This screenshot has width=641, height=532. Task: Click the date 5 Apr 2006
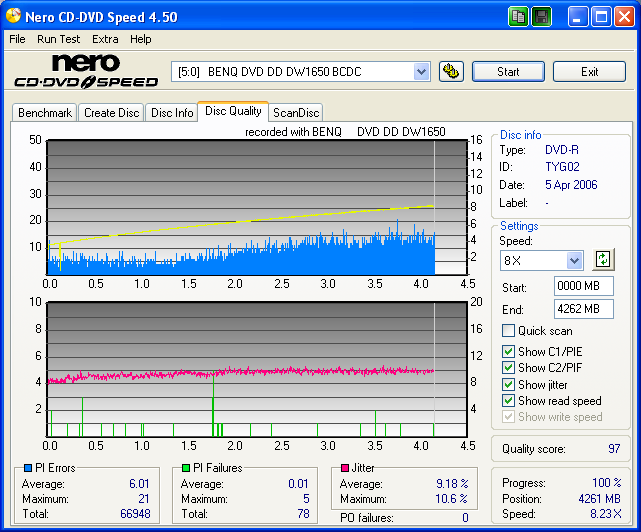point(571,185)
